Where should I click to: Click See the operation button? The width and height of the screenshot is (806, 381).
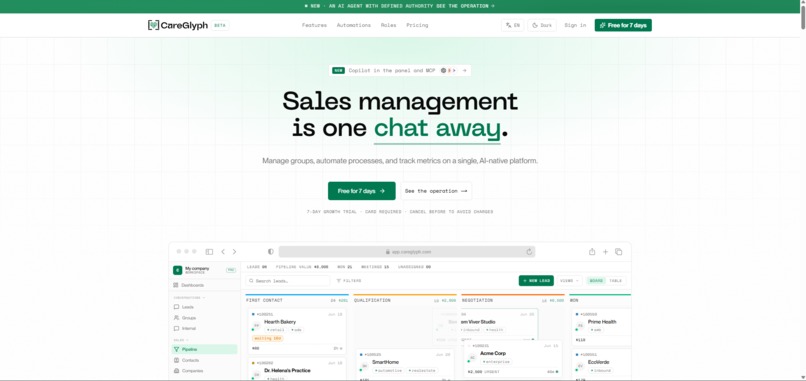click(x=436, y=191)
